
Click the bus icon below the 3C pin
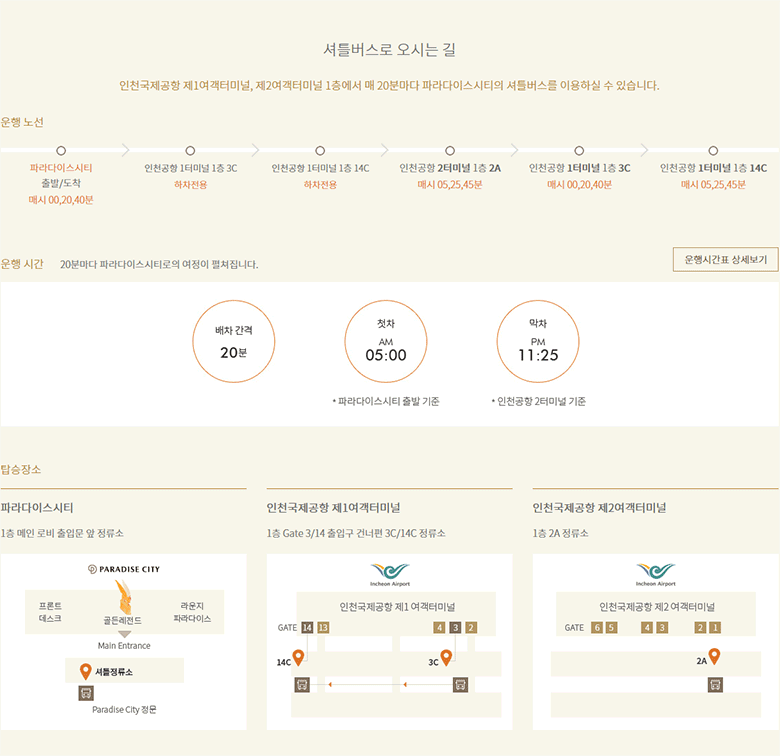pos(461,685)
